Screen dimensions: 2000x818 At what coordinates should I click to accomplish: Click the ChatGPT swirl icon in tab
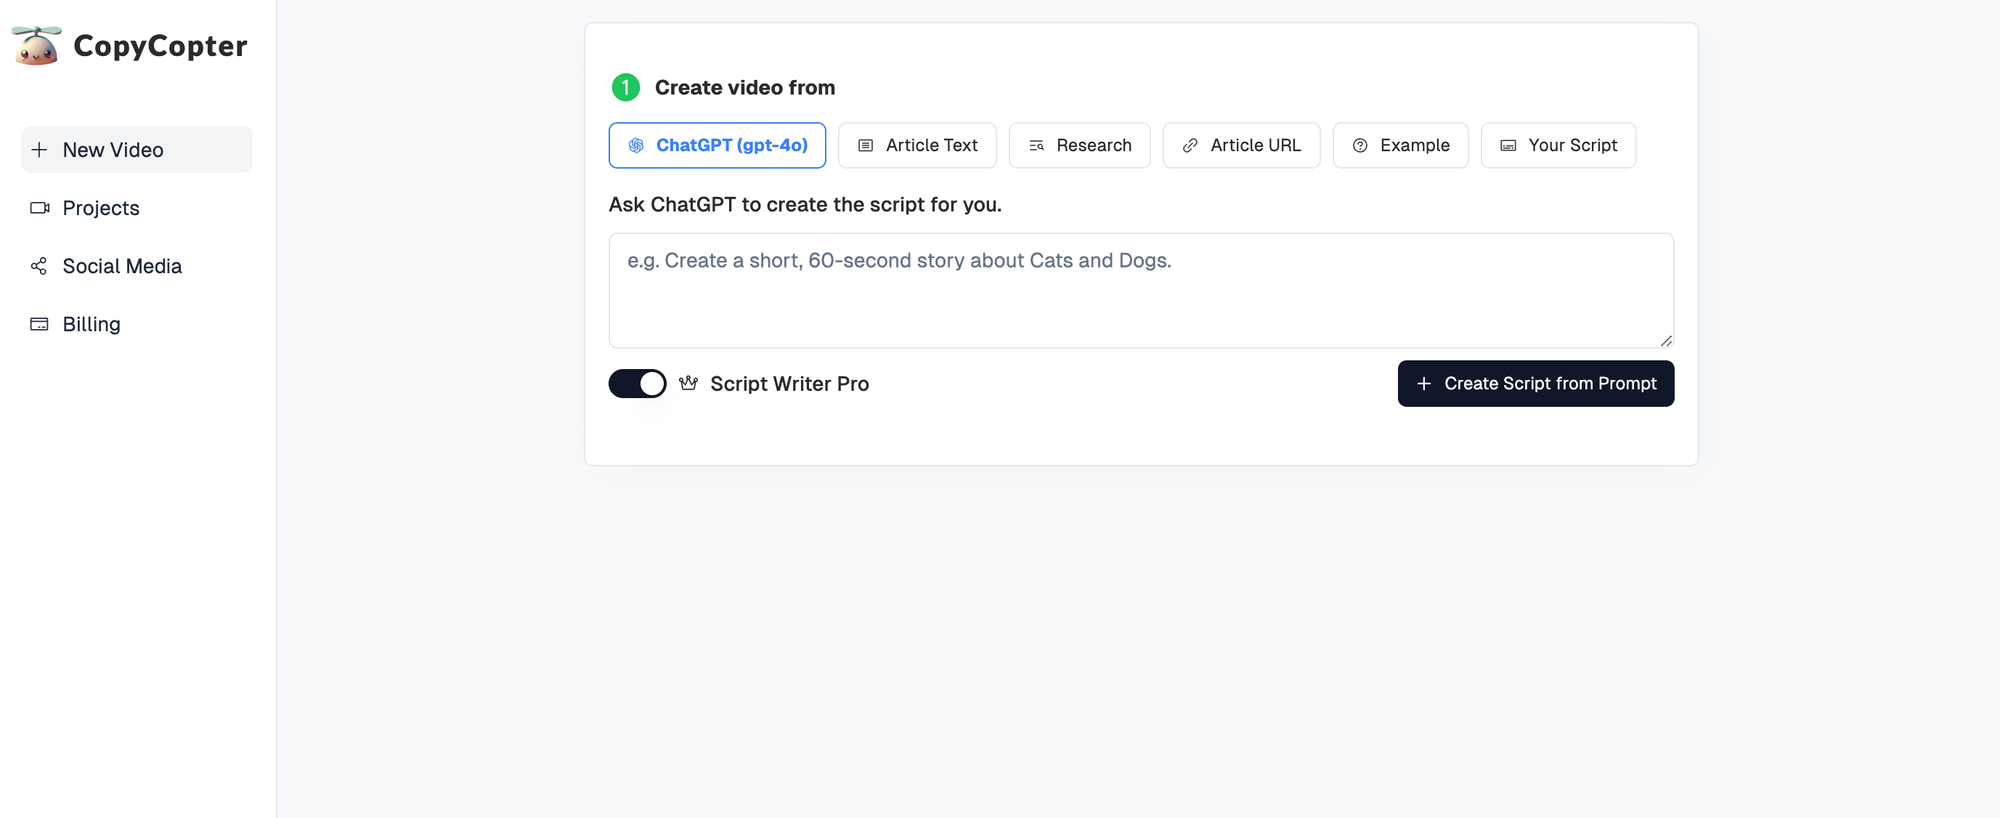tap(636, 146)
